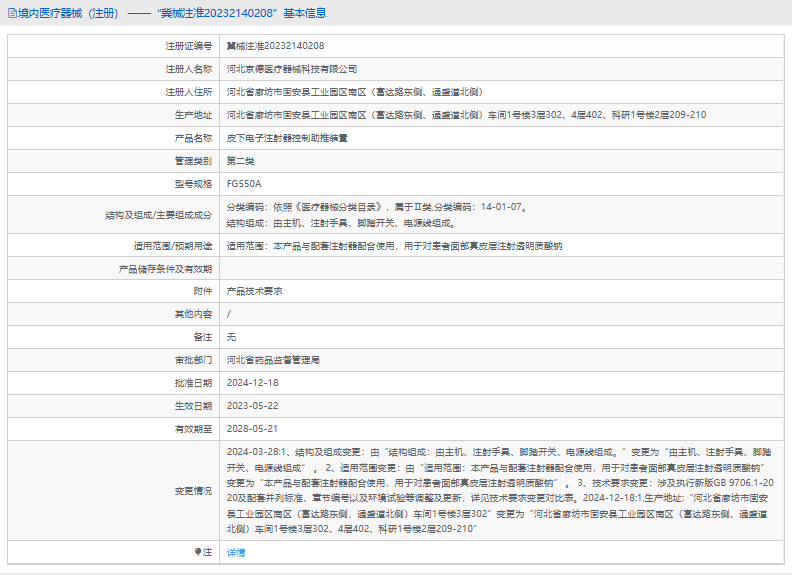
Task: Click the 其他内容 row label
Action: coord(193,314)
